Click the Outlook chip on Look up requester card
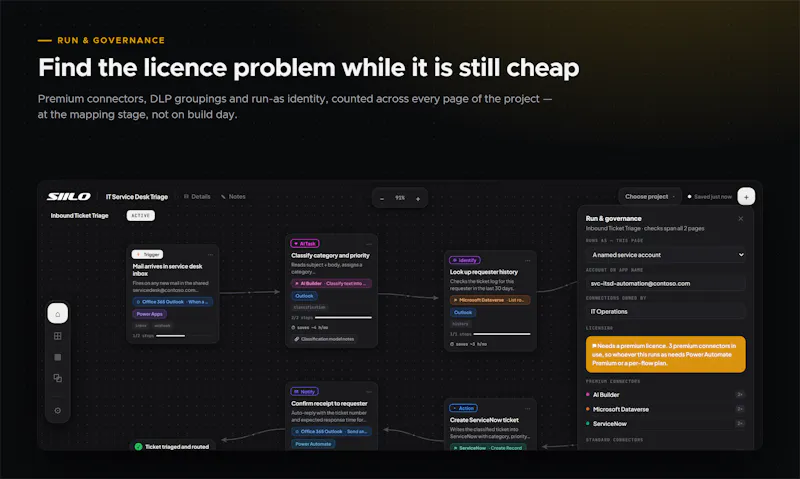 click(x=463, y=312)
